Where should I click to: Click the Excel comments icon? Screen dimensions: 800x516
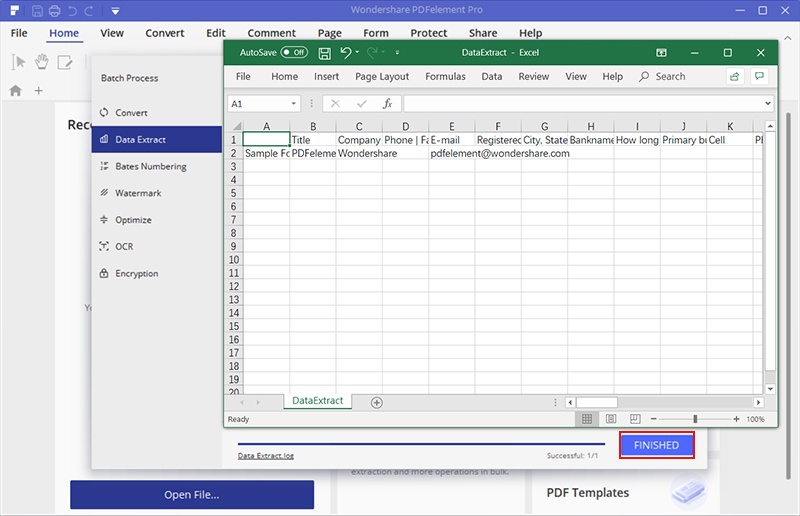point(759,77)
